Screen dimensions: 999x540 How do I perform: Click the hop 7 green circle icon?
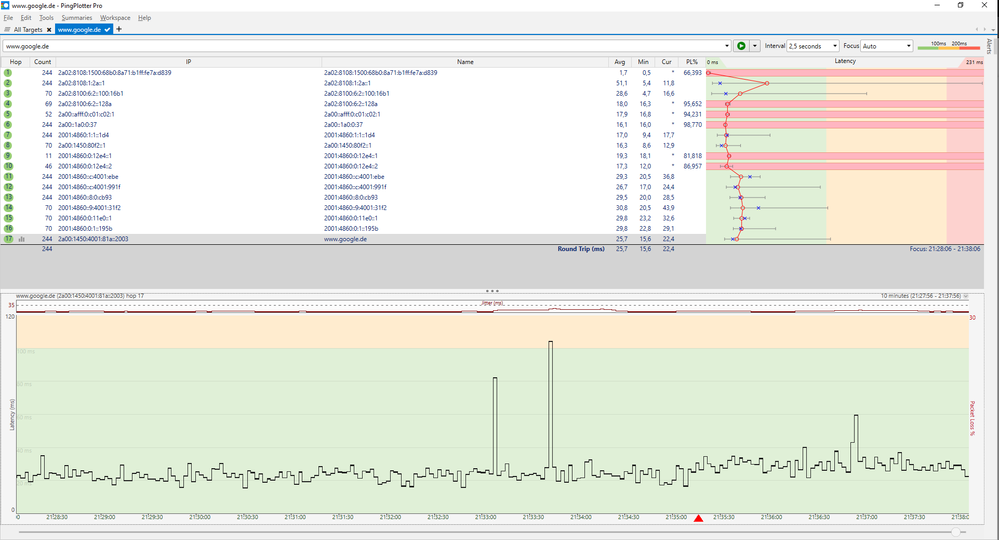[8, 135]
